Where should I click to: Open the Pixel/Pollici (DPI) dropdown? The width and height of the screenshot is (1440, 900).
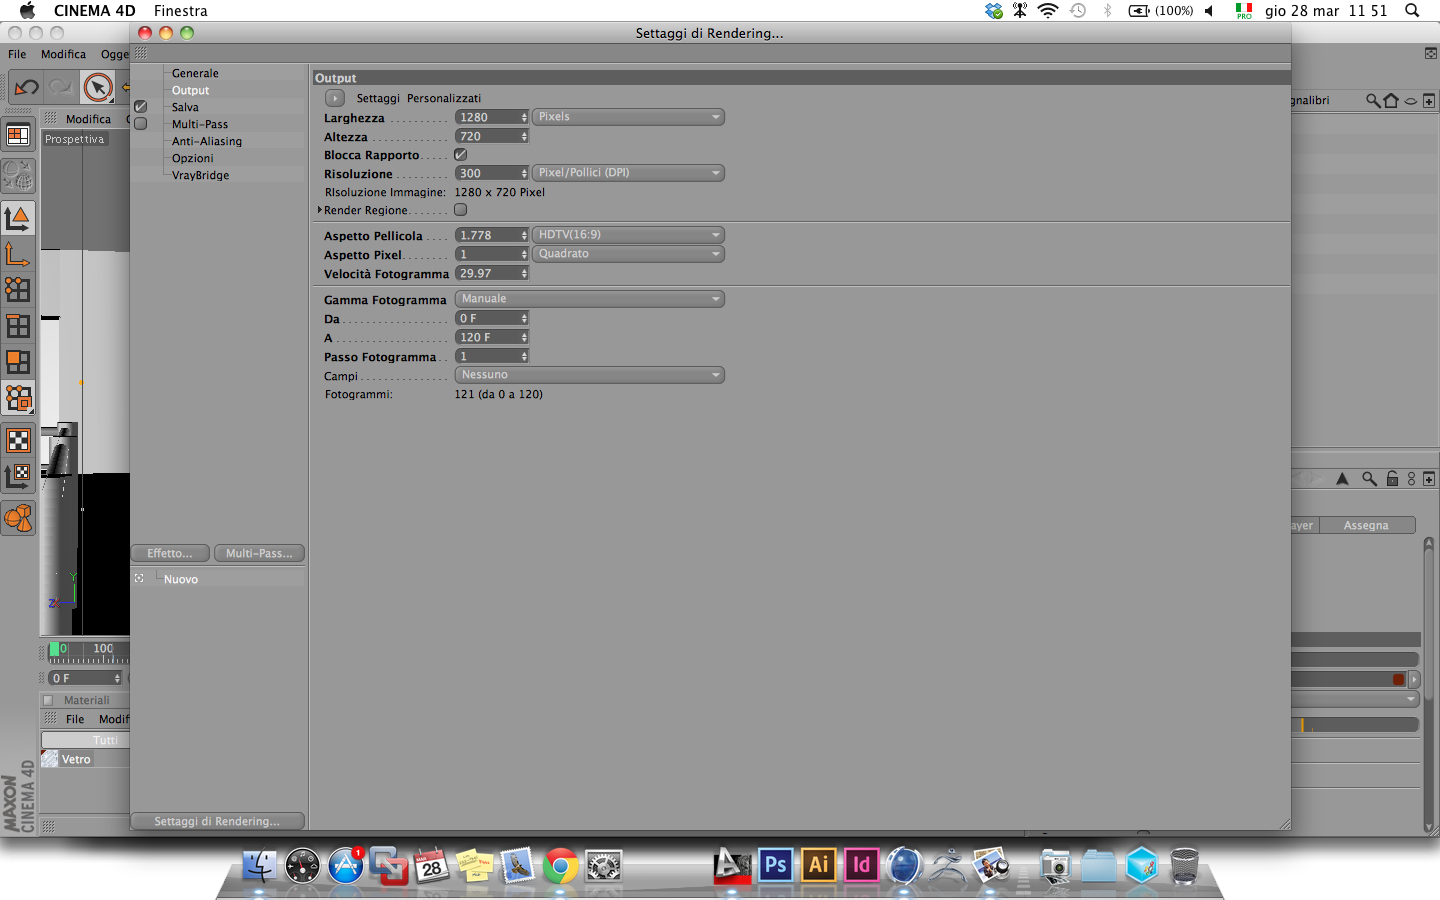(628, 173)
